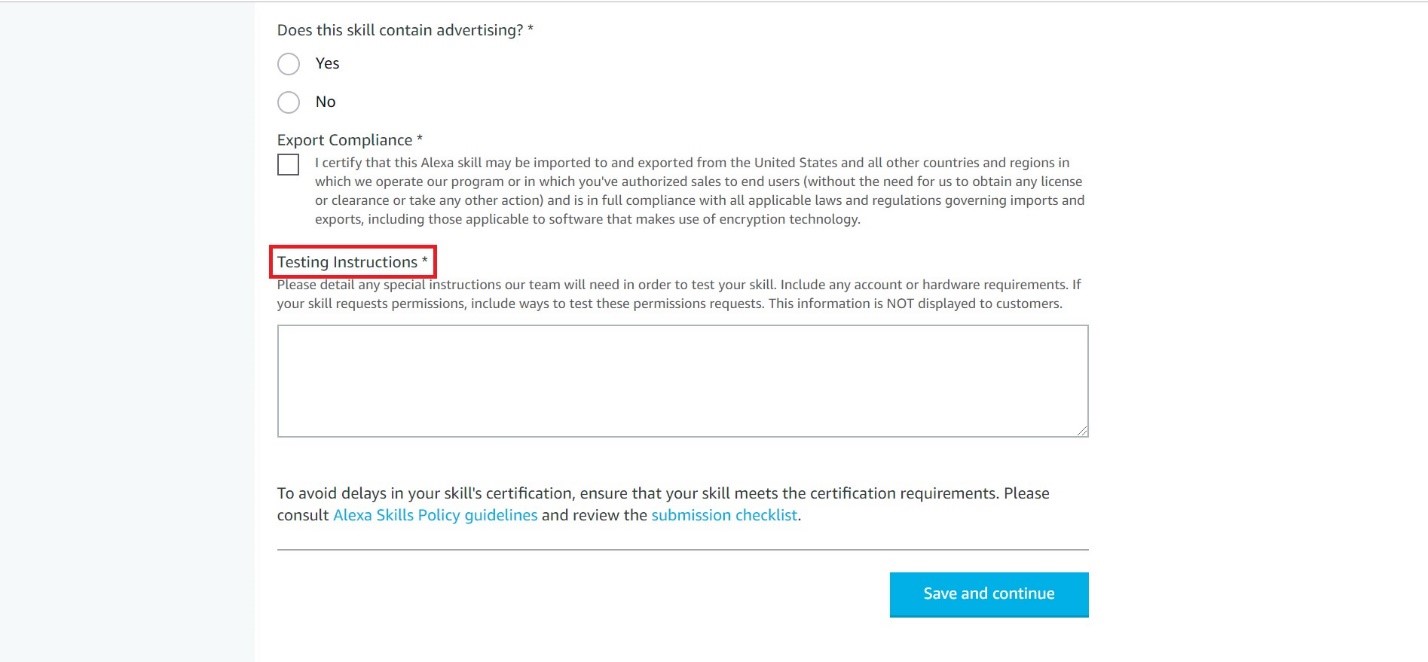Click the empty left sidebar panel
The image size is (1428, 662).
tap(127, 330)
